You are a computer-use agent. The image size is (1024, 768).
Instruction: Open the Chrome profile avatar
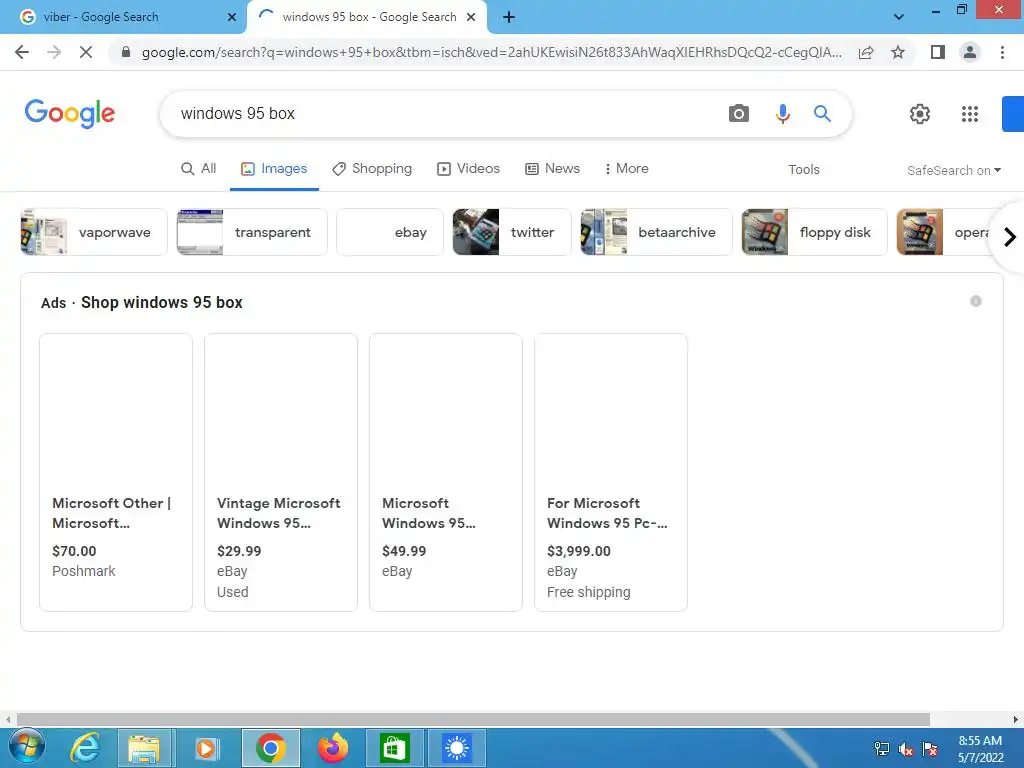click(x=970, y=52)
